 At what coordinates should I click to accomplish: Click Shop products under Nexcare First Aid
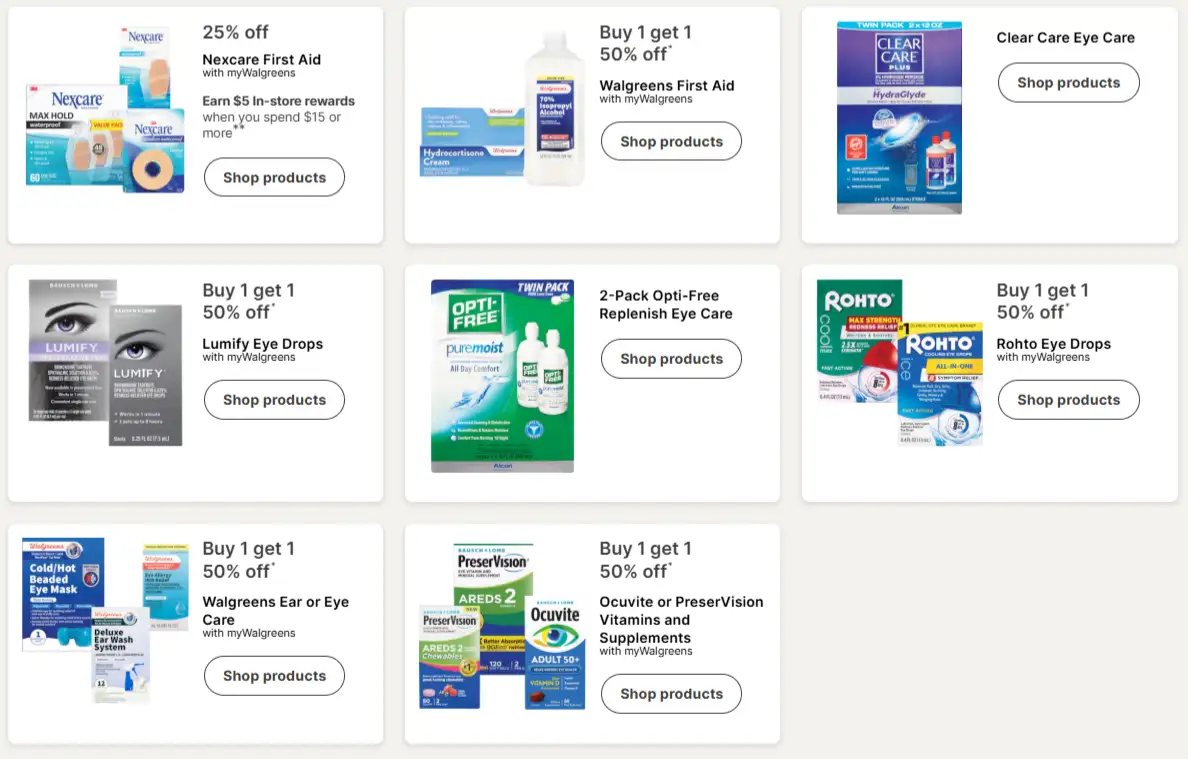(274, 177)
